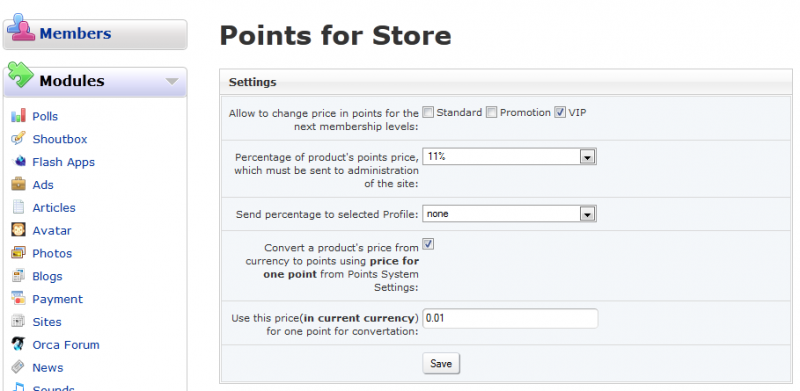This screenshot has height=391, width=800.
Task: Click the price for one point field
Action: (510, 319)
